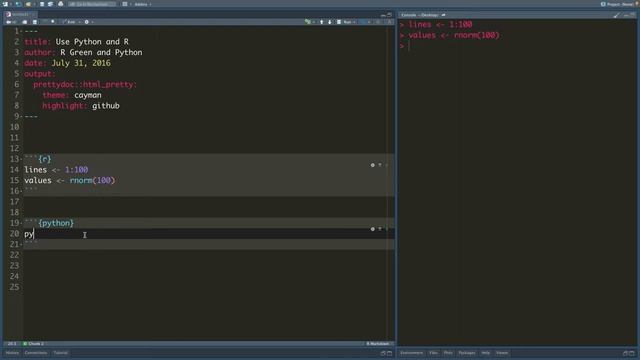This screenshot has width=640, height=360.
Task: Click 'values <- rnorm(100)' in the console output
Action: coord(454,36)
